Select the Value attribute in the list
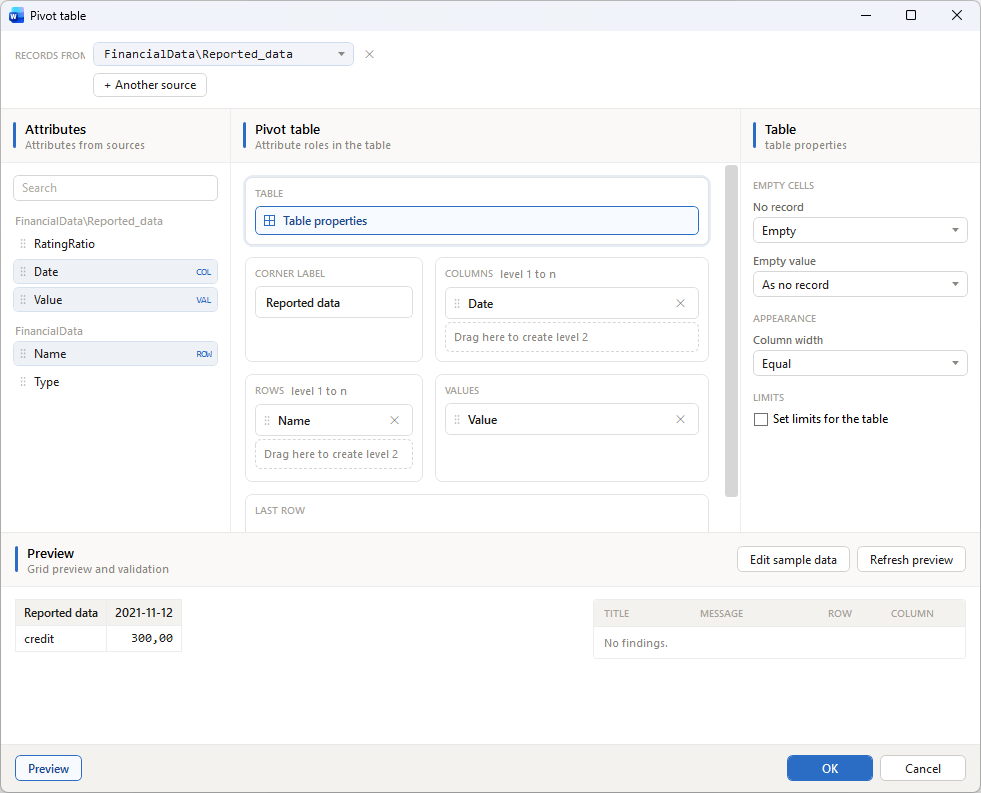This screenshot has width=981, height=793. coord(116,300)
